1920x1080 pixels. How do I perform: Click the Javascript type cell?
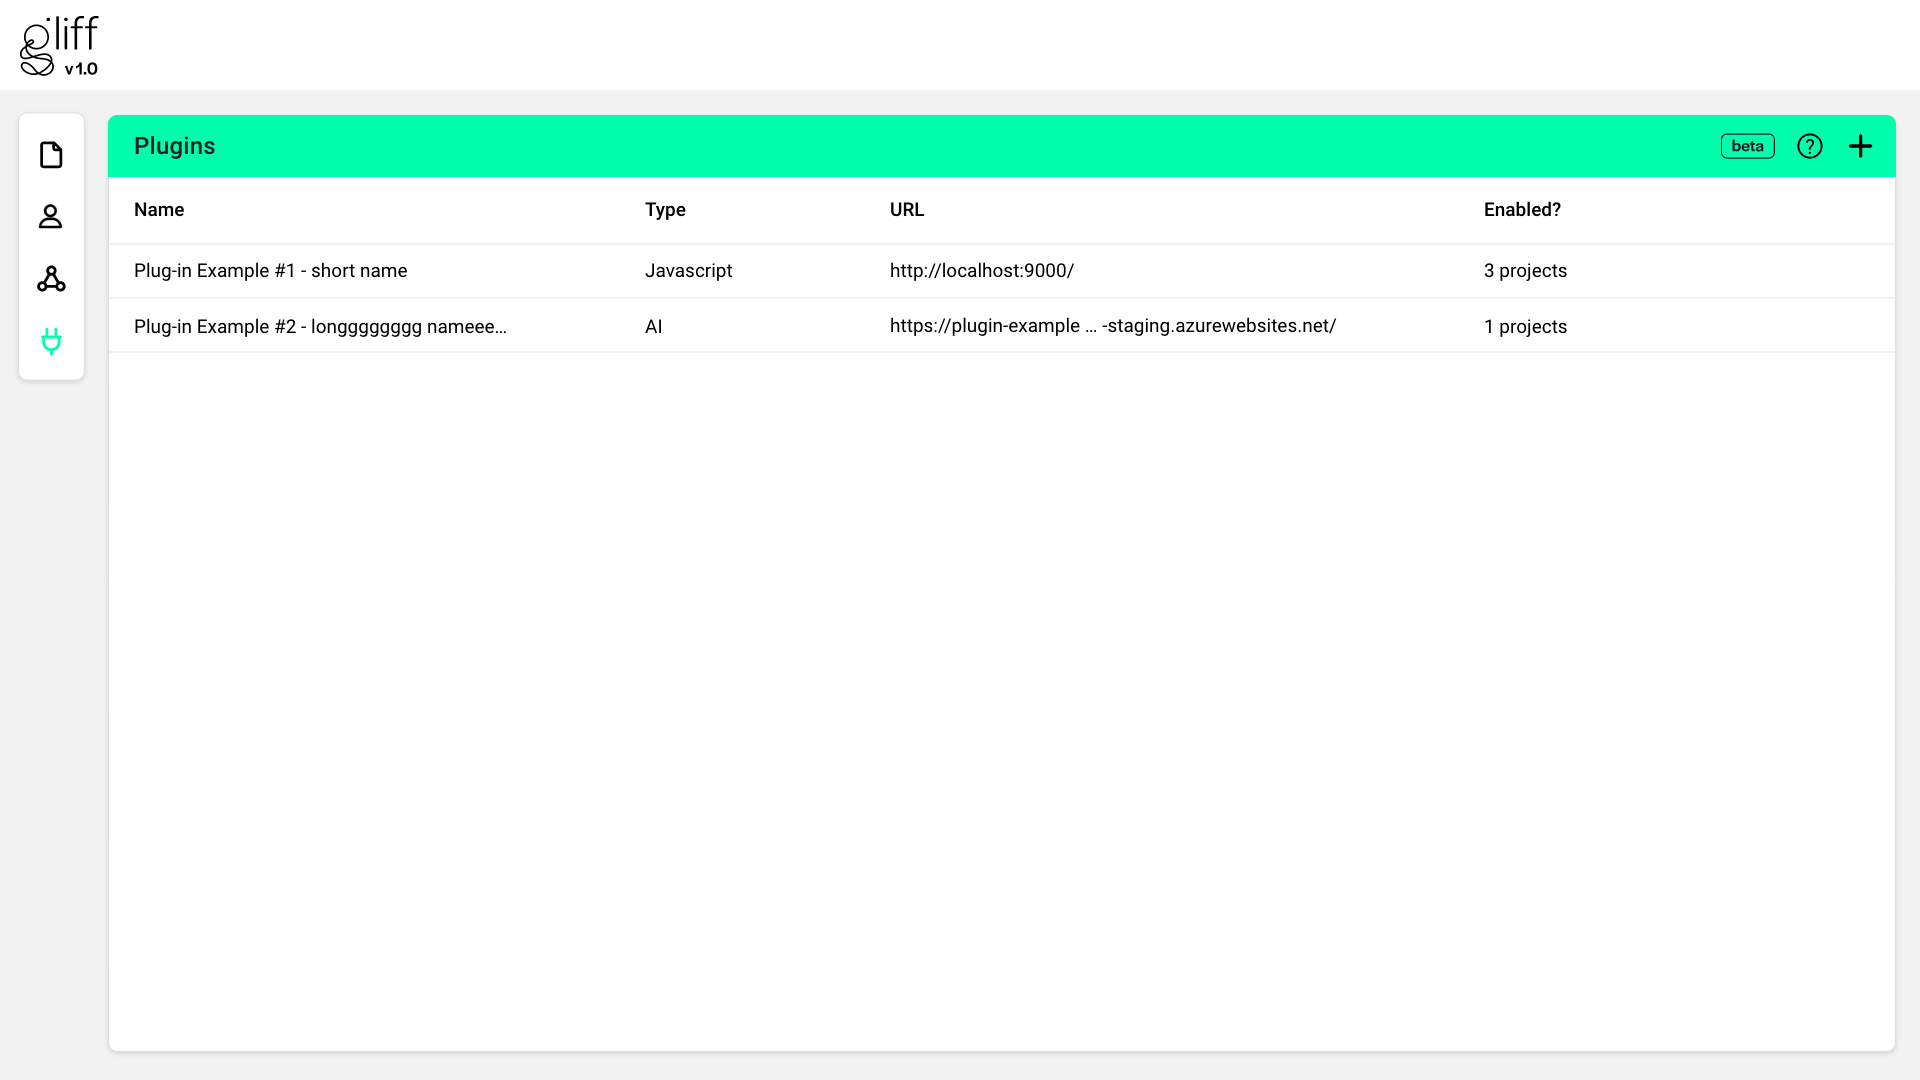tap(688, 271)
